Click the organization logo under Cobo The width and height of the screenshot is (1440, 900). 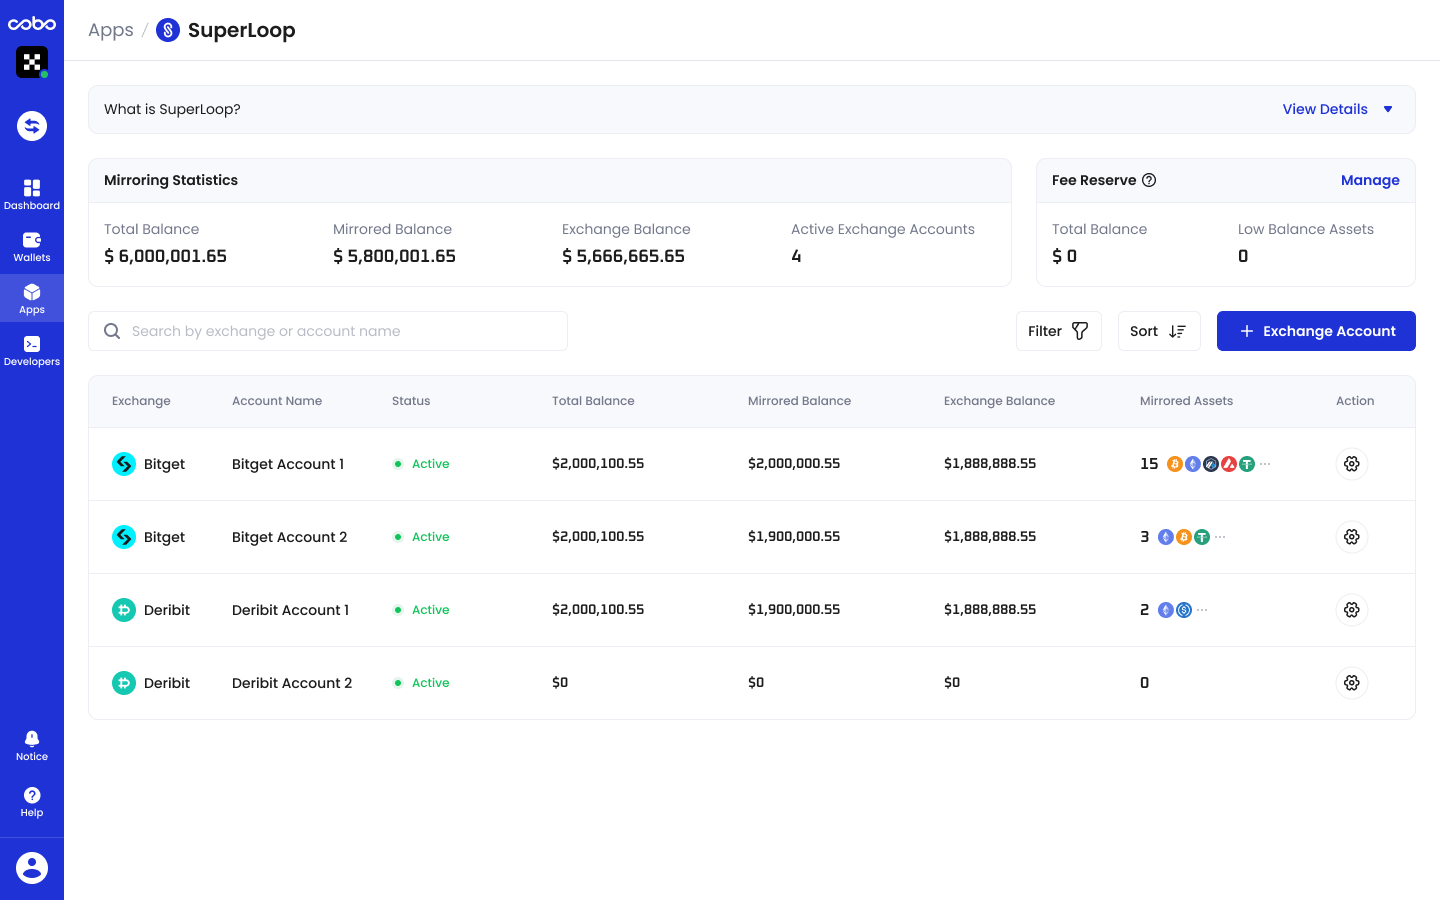(32, 62)
